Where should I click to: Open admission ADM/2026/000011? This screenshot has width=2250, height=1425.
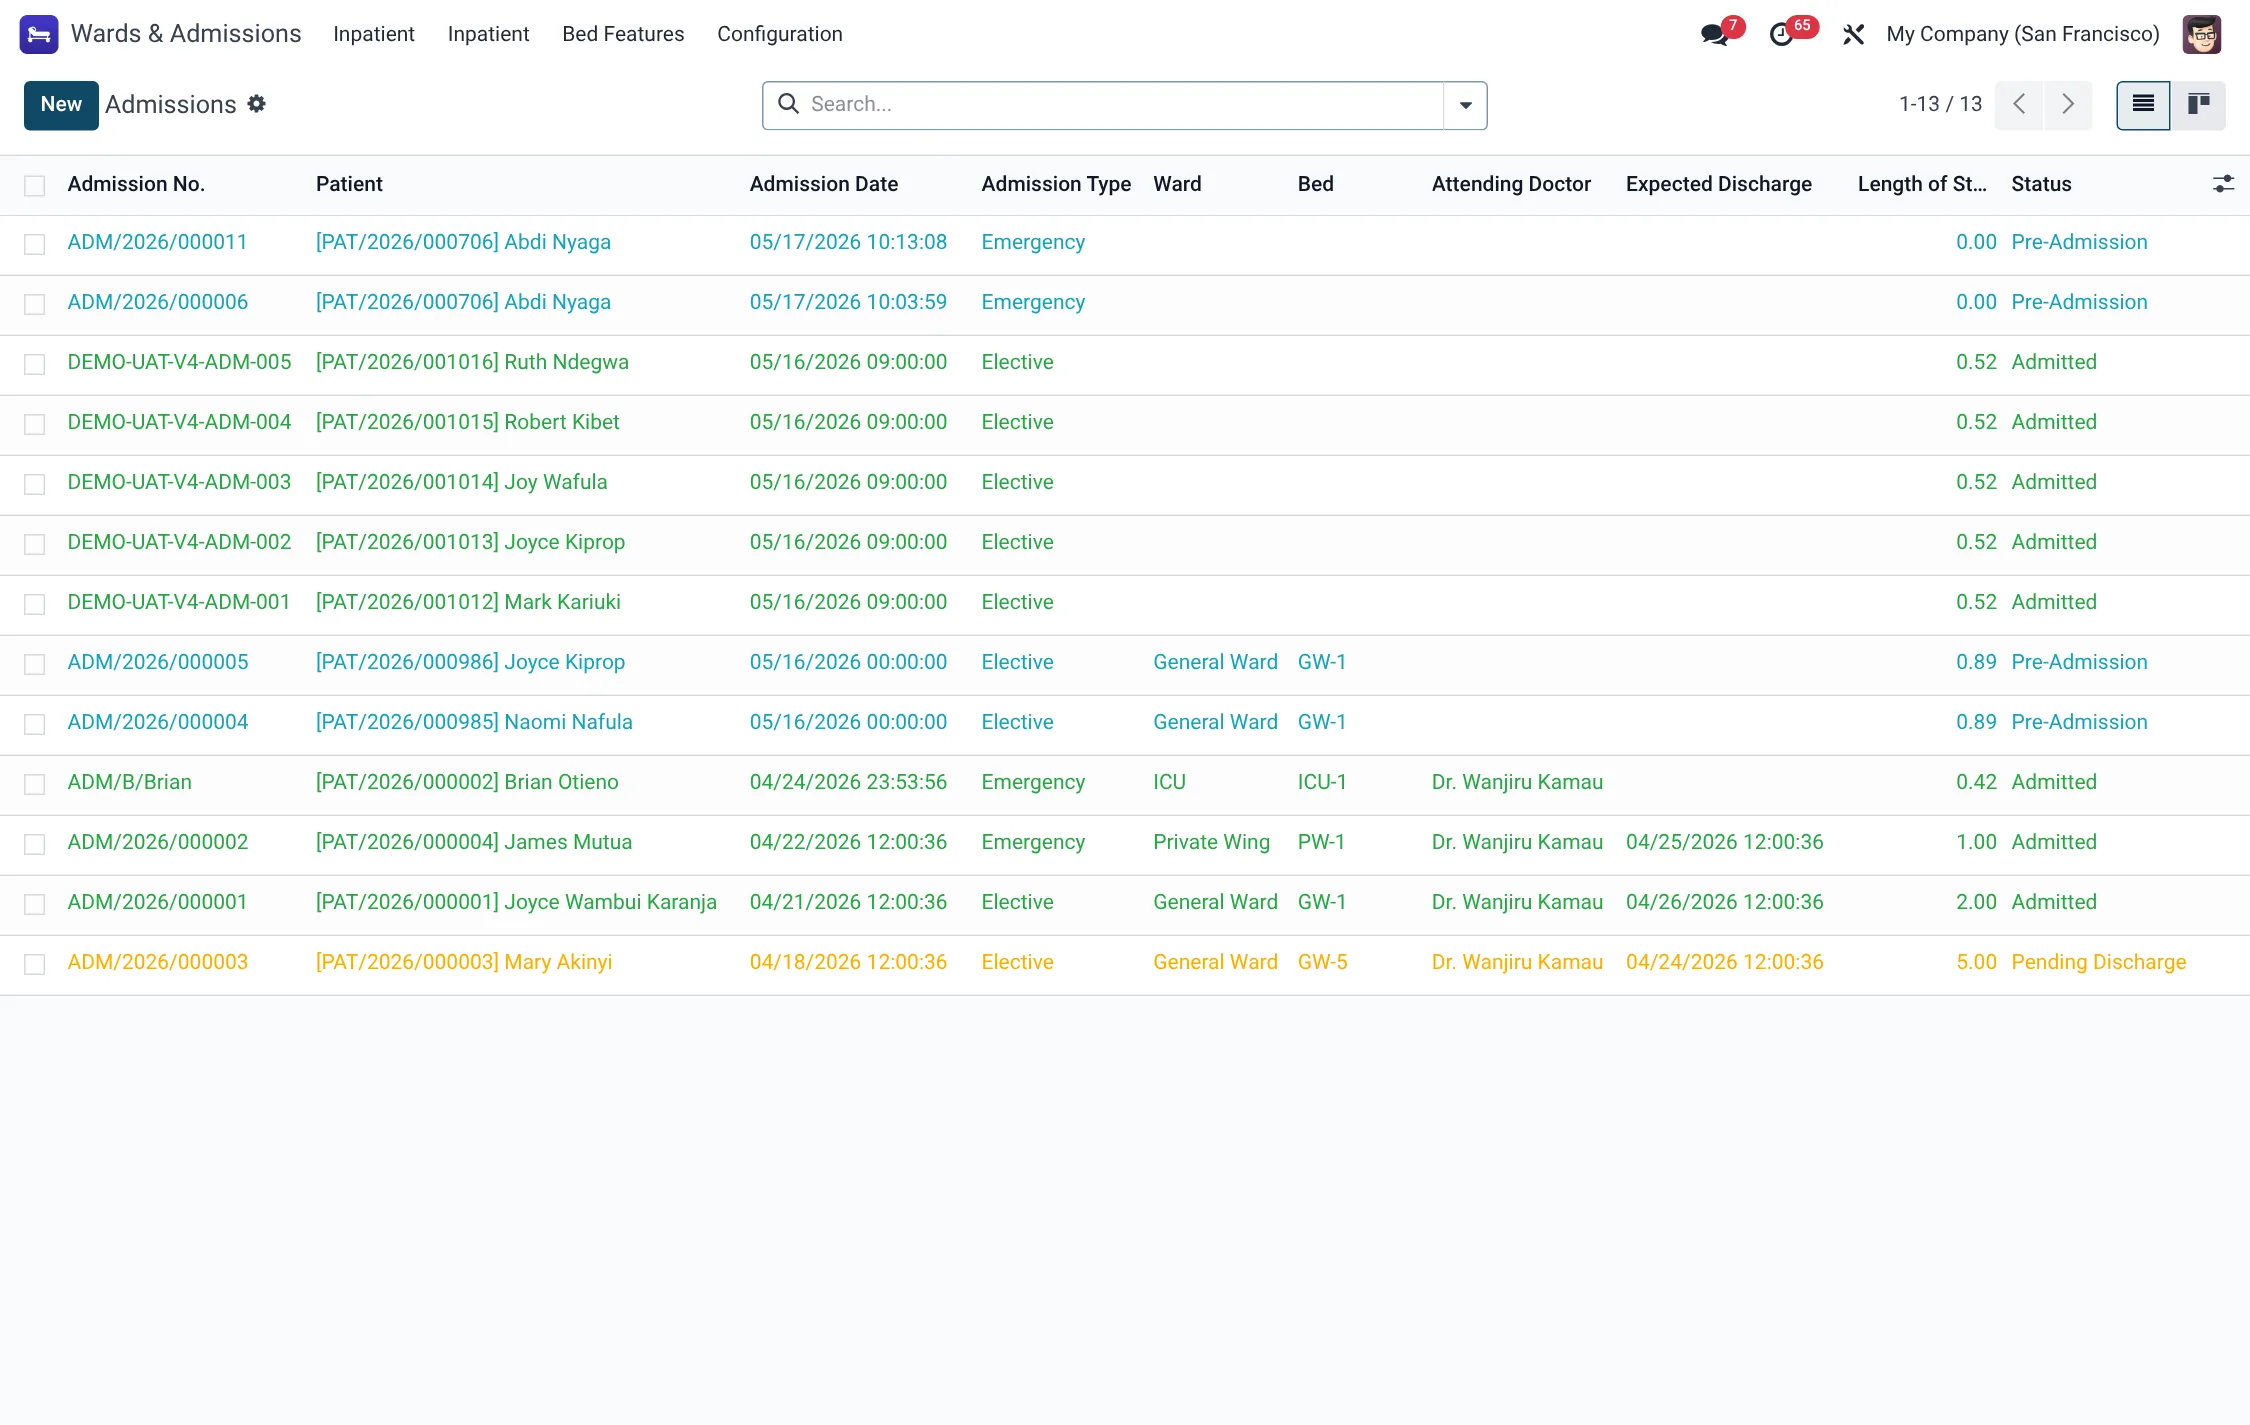[157, 242]
